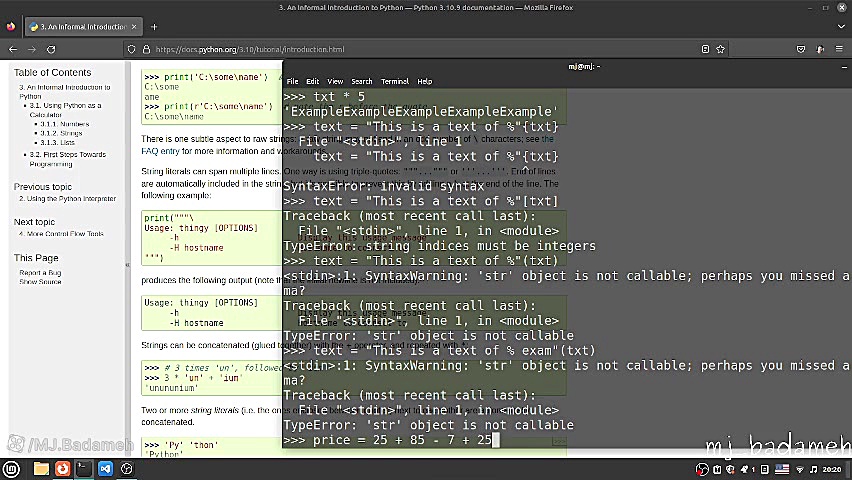Viewport: 852px width, 480px height.
Task: Open the terminal View menu
Action: [335, 81]
